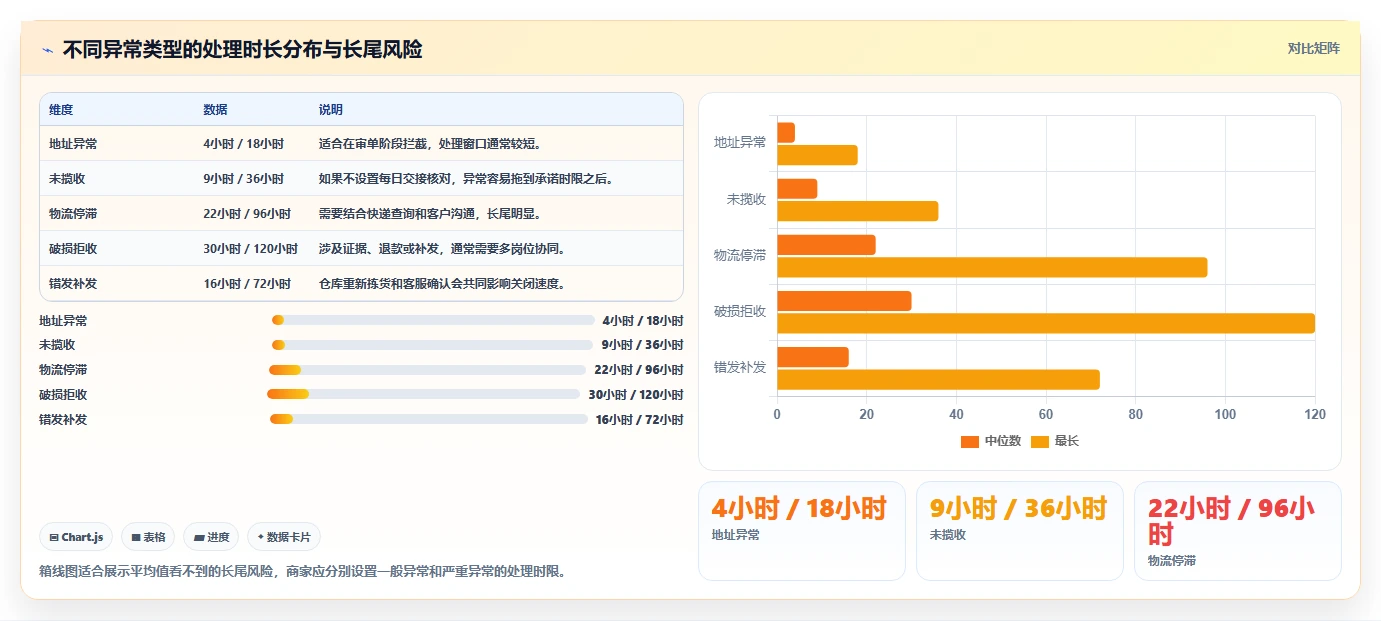Click the table cell 16小时 / 72小时
This screenshot has width=1381, height=621.
click(x=247, y=284)
